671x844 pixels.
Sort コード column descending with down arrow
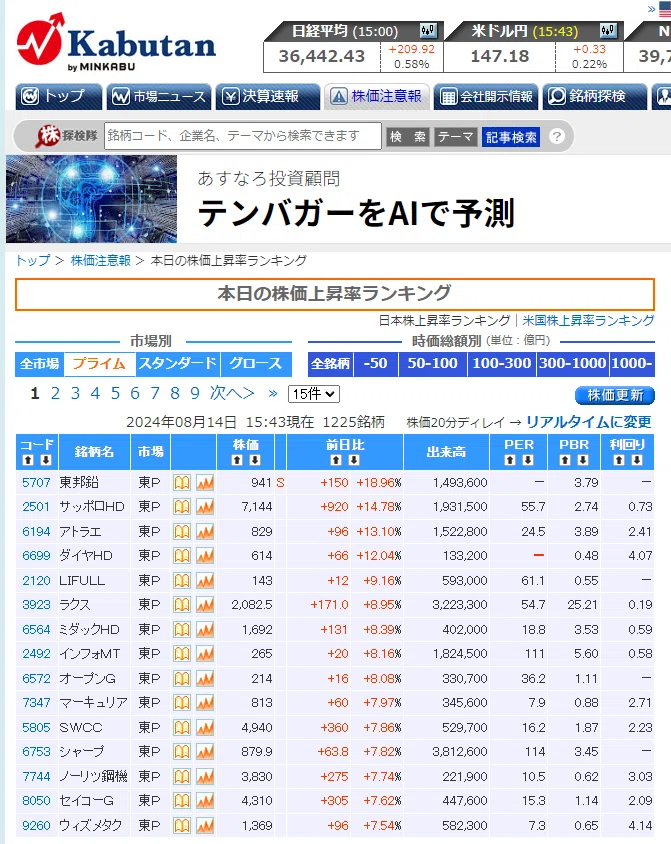pos(46,460)
